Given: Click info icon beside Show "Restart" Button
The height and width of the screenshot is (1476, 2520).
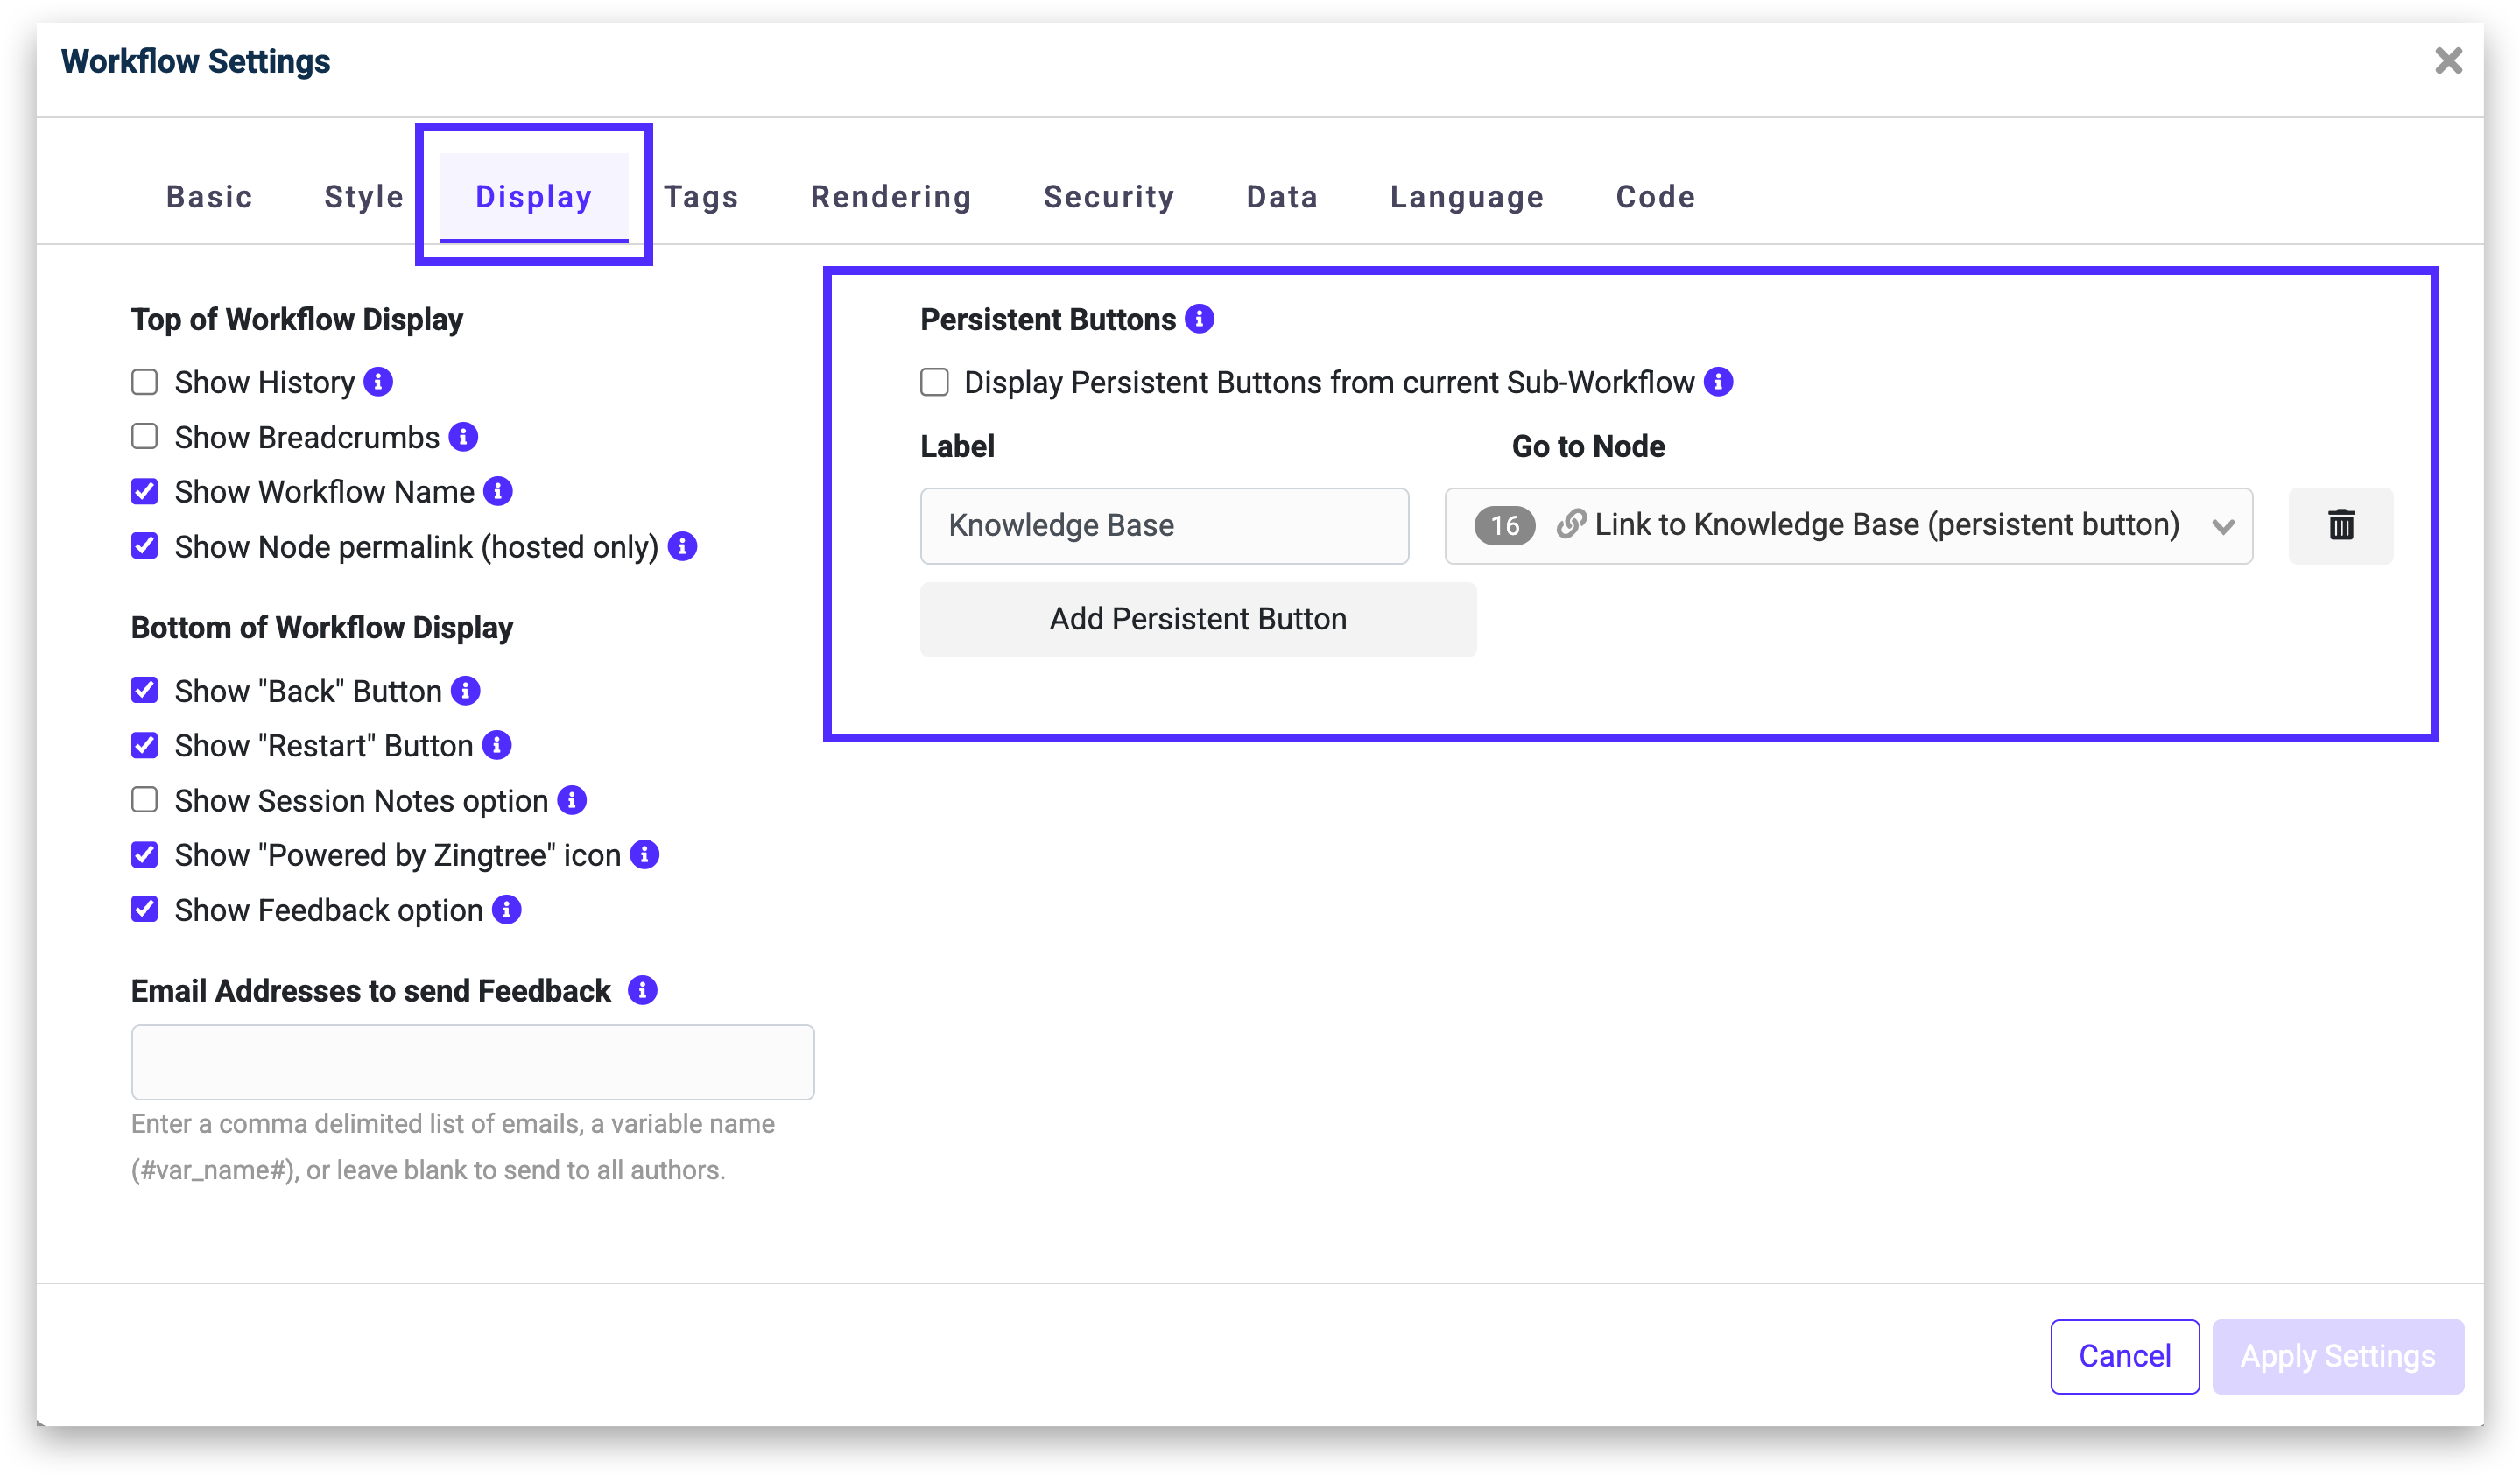Looking at the screenshot, I should click(x=497, y=746).
